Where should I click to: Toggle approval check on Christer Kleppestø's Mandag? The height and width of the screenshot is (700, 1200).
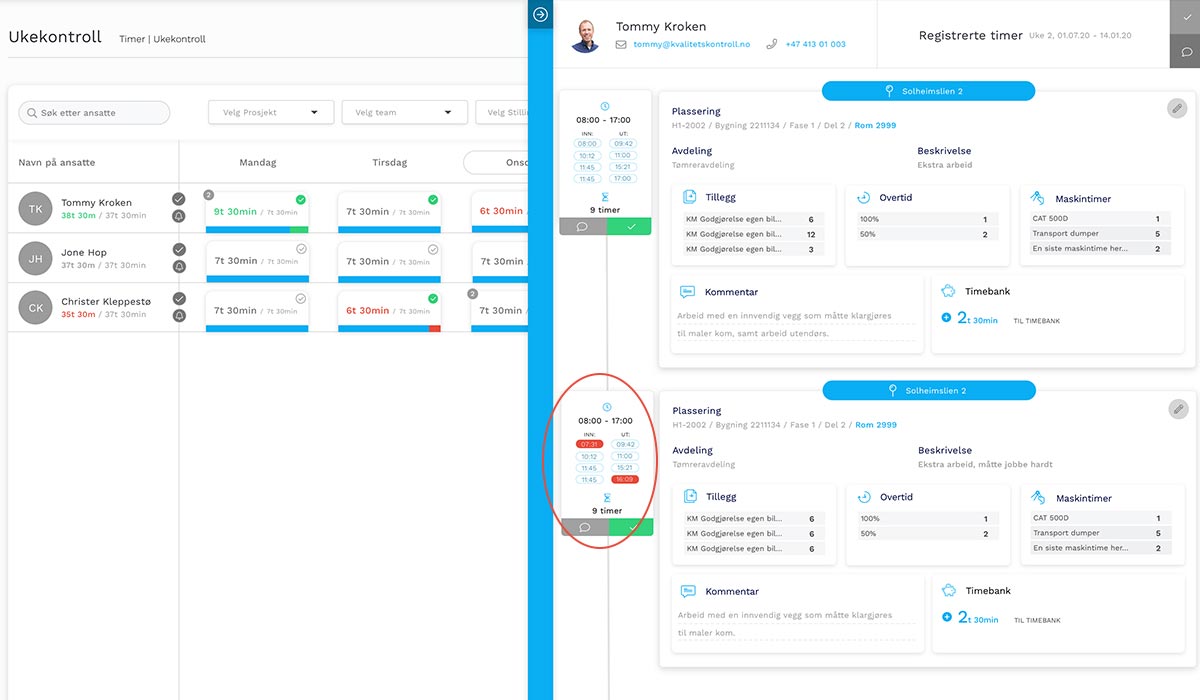[x=300, y=299]
